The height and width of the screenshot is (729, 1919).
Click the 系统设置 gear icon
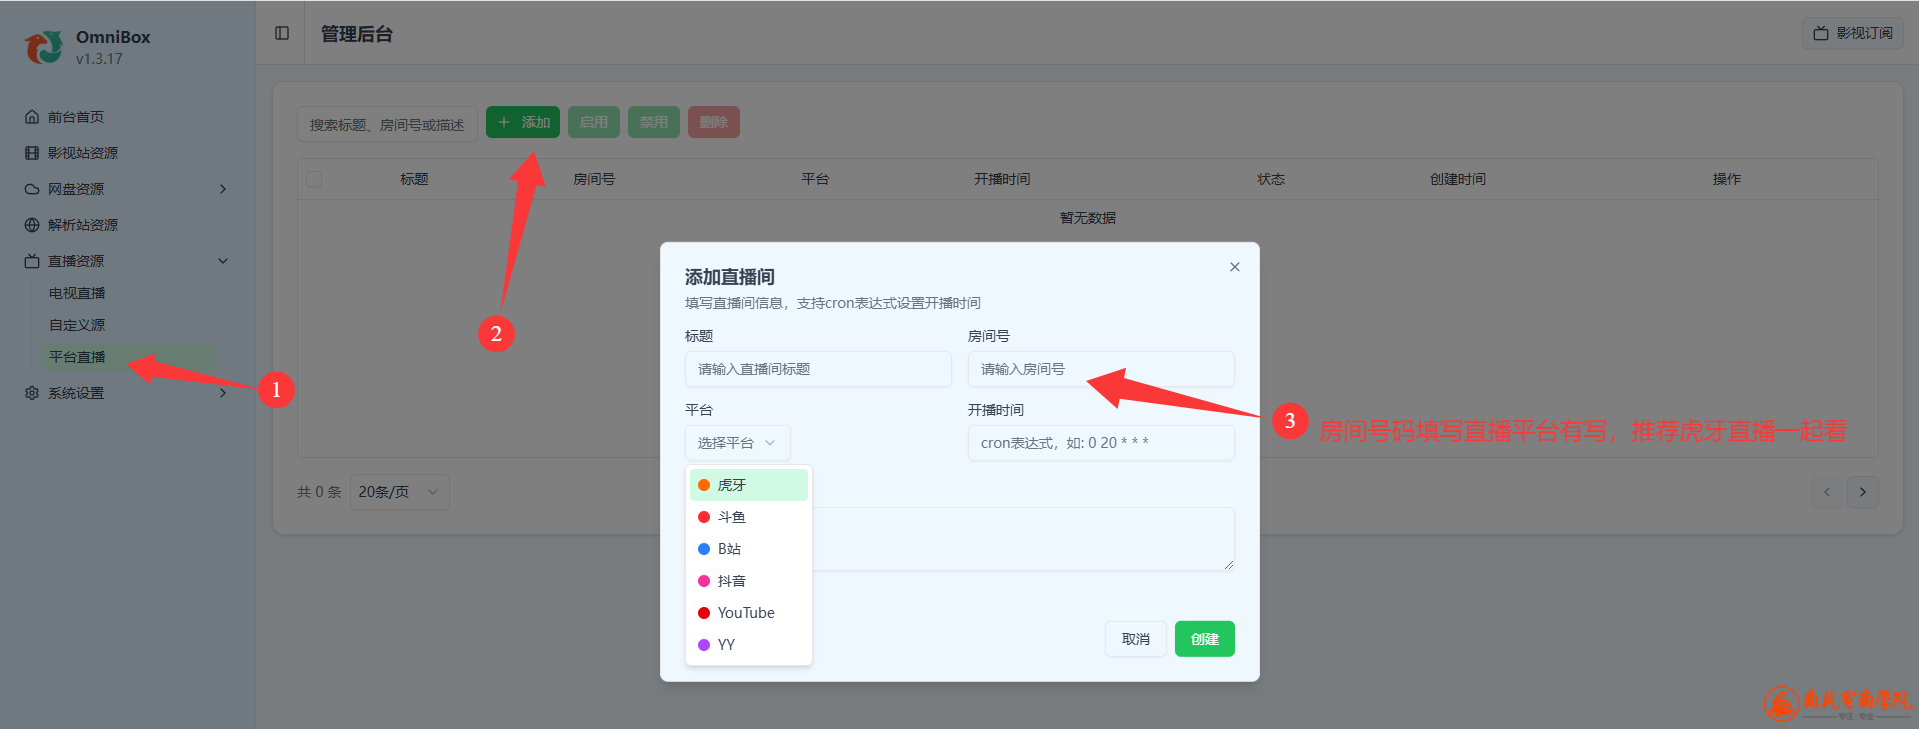tap(32, 393)
